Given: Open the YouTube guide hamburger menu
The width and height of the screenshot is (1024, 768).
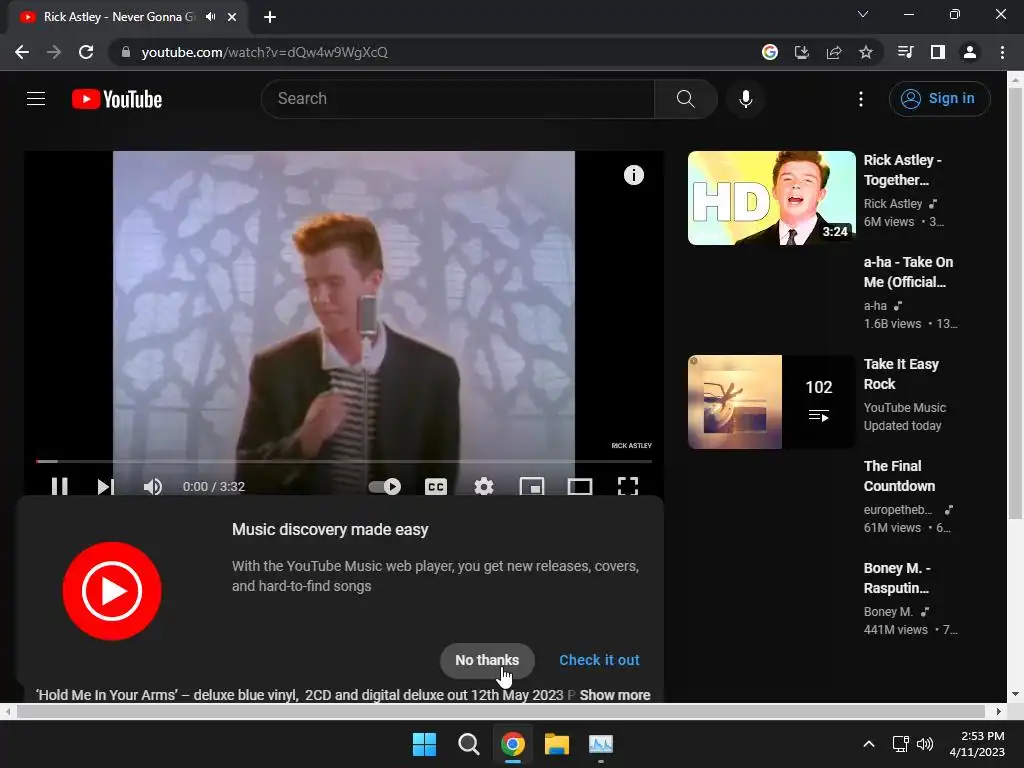Looking at the screenshot, I should click(x=36, y=99).
